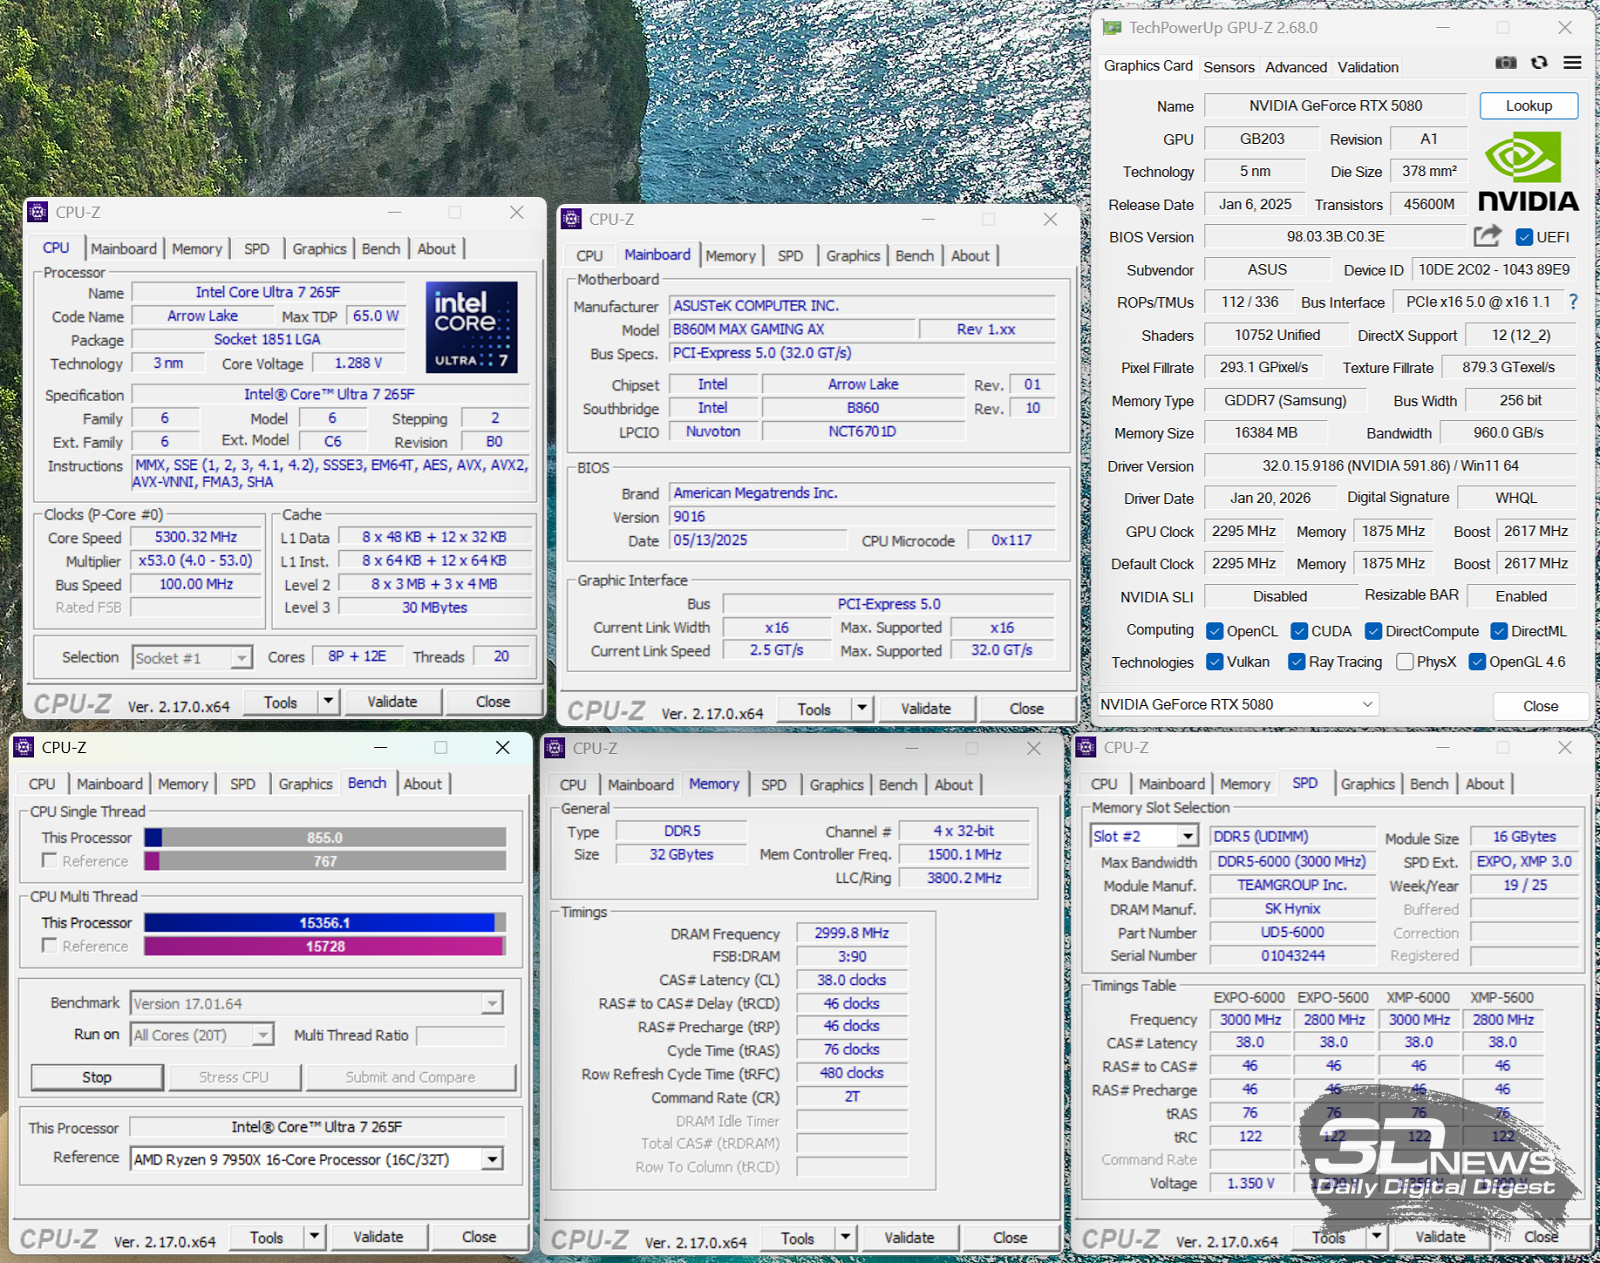
Task: Expand the Memory Slot #2 dropdown
Action: (1187, 836)
